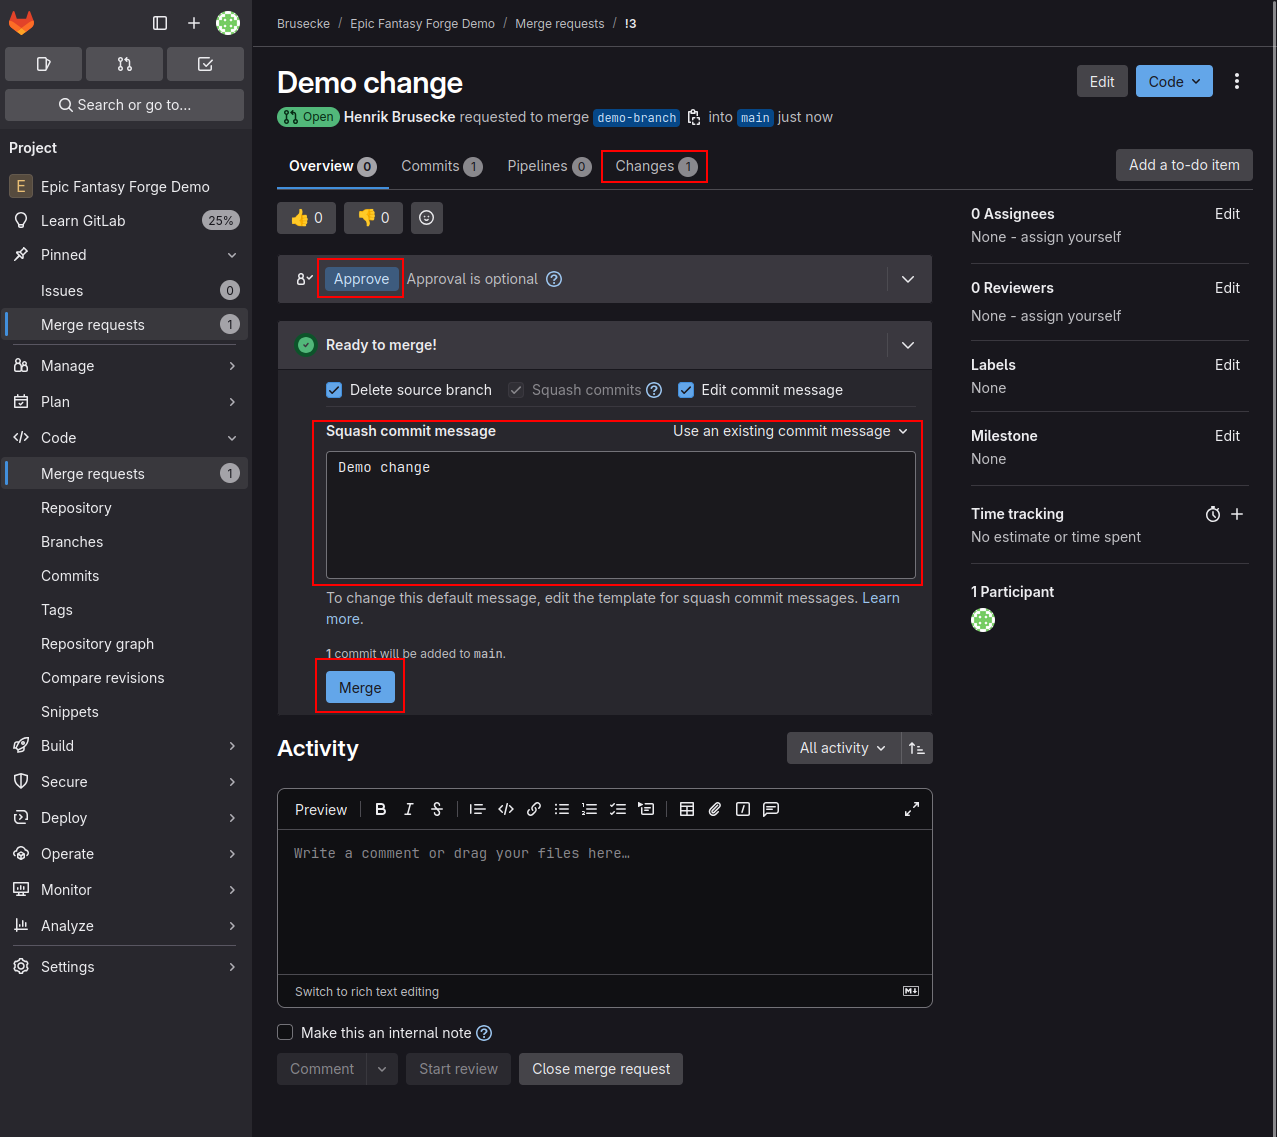Apply strikethrough formatting in comment editor
The image size is (1277, 1137).
437,809
